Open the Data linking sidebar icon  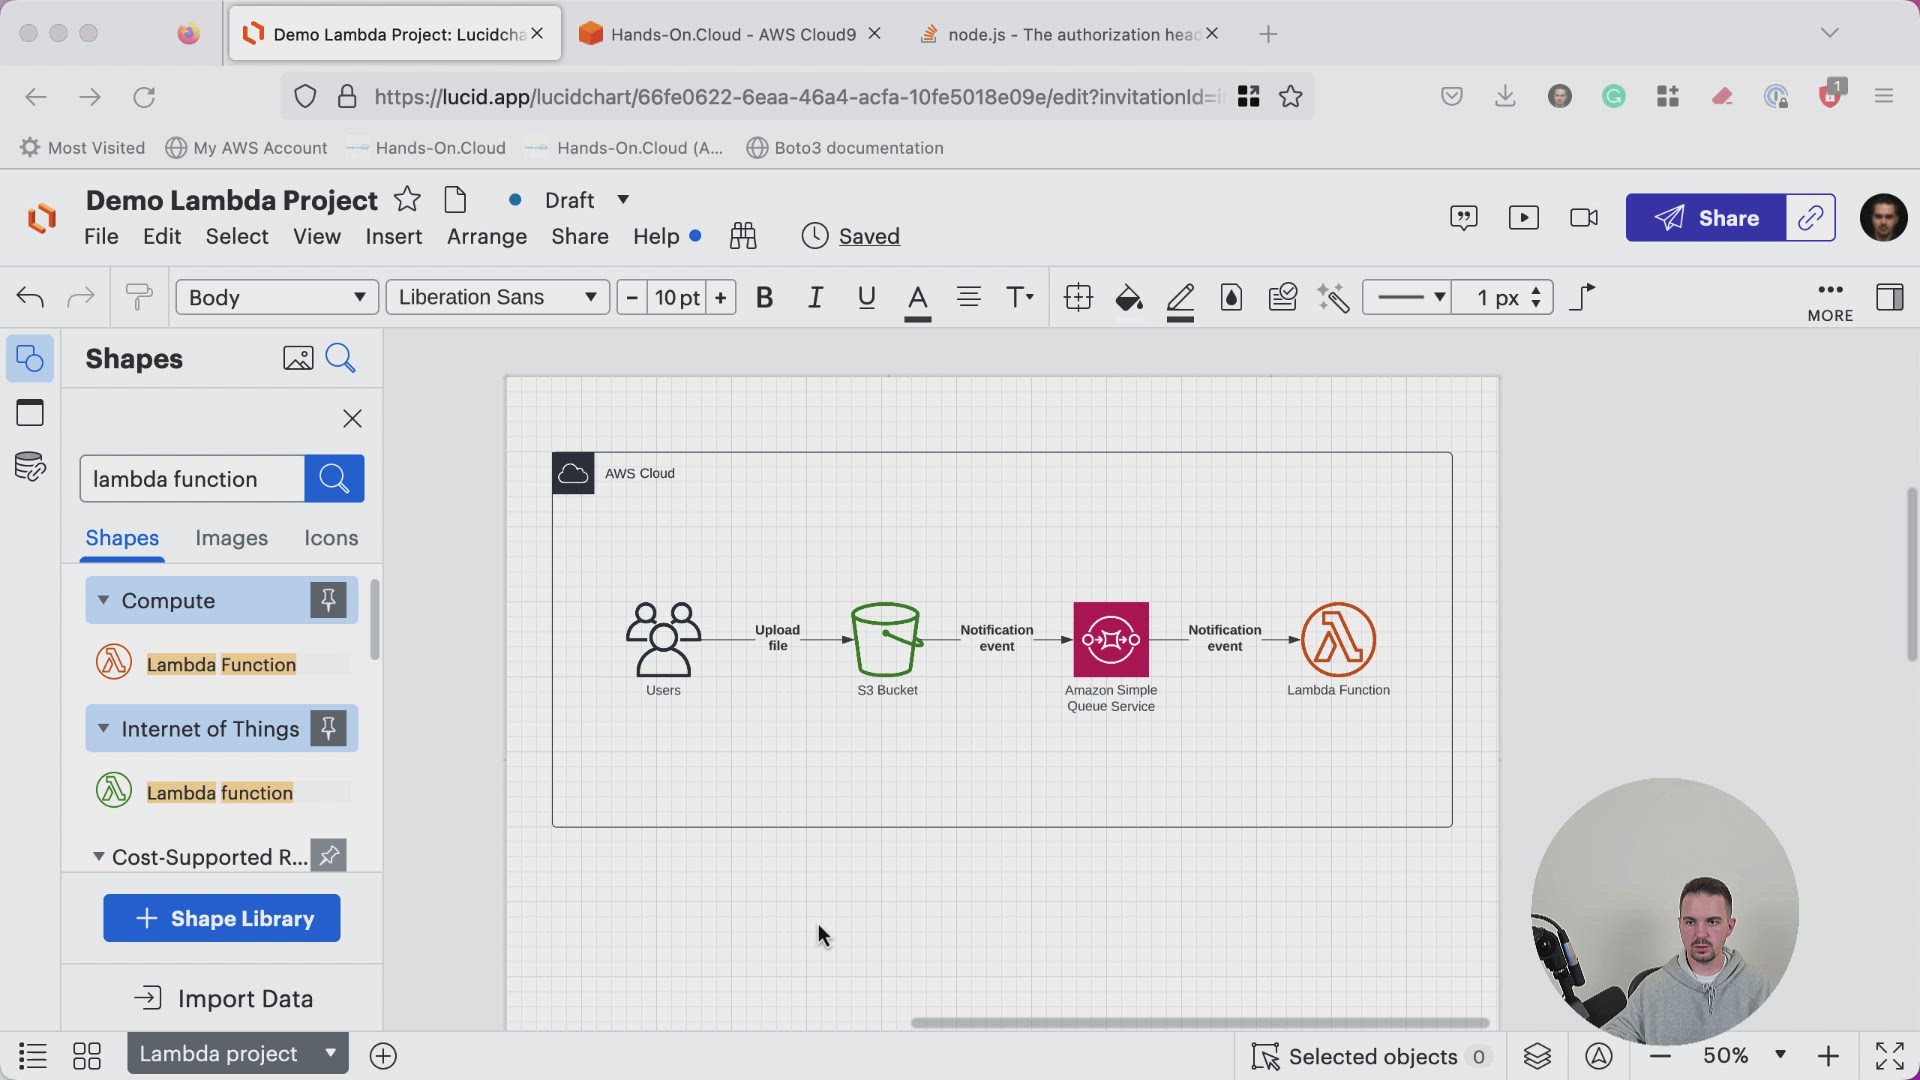[30, 466]
